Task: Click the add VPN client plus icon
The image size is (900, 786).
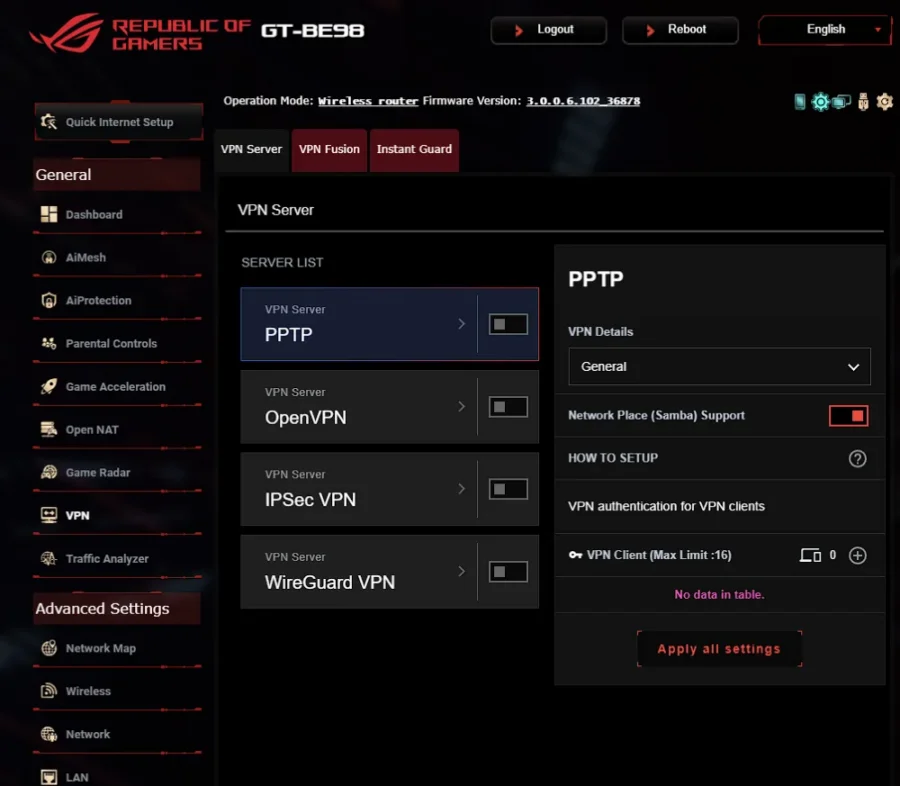Action: pos(858,555)
